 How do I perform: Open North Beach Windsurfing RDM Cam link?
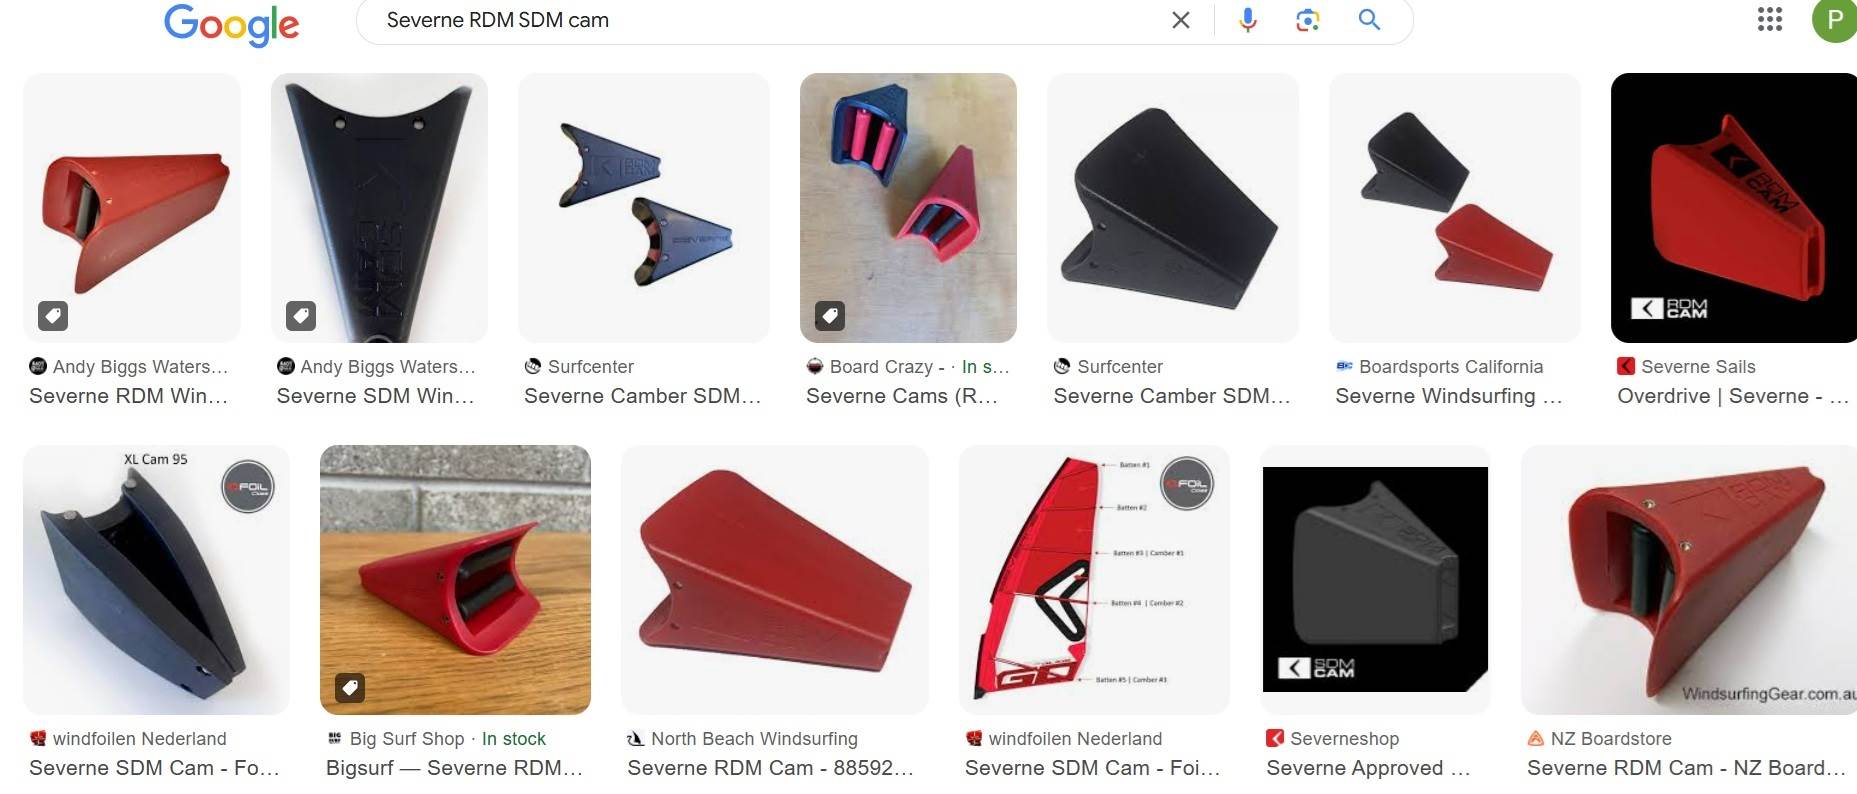[770, 768]
